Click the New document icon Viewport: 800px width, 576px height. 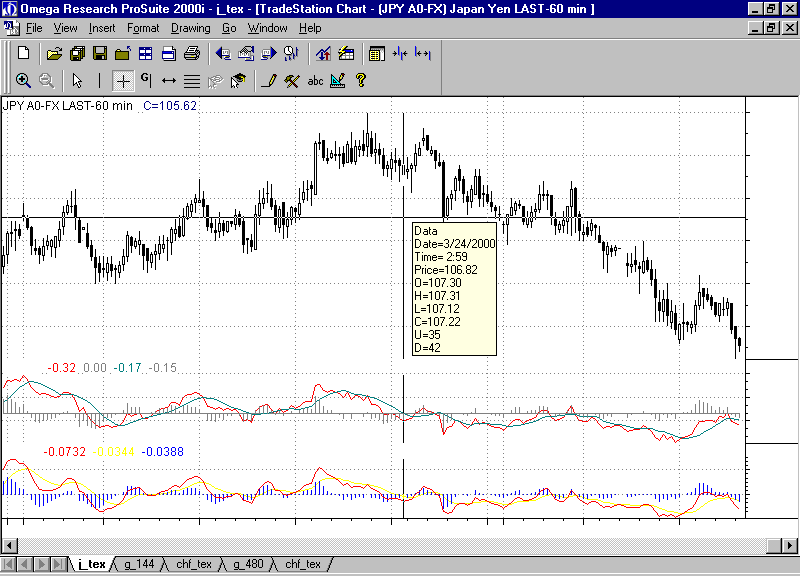23,54
